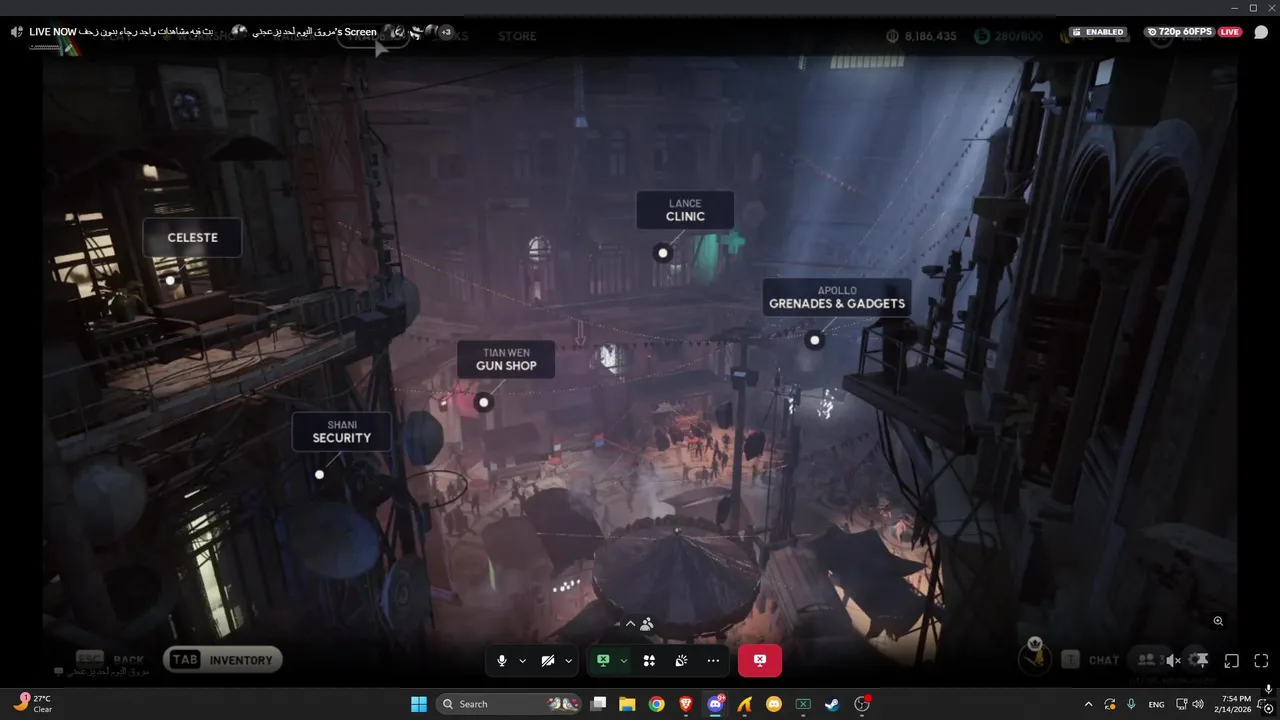1280x720 pixels.
Task: Click the Security marker dot
Action: pos(320,475)
